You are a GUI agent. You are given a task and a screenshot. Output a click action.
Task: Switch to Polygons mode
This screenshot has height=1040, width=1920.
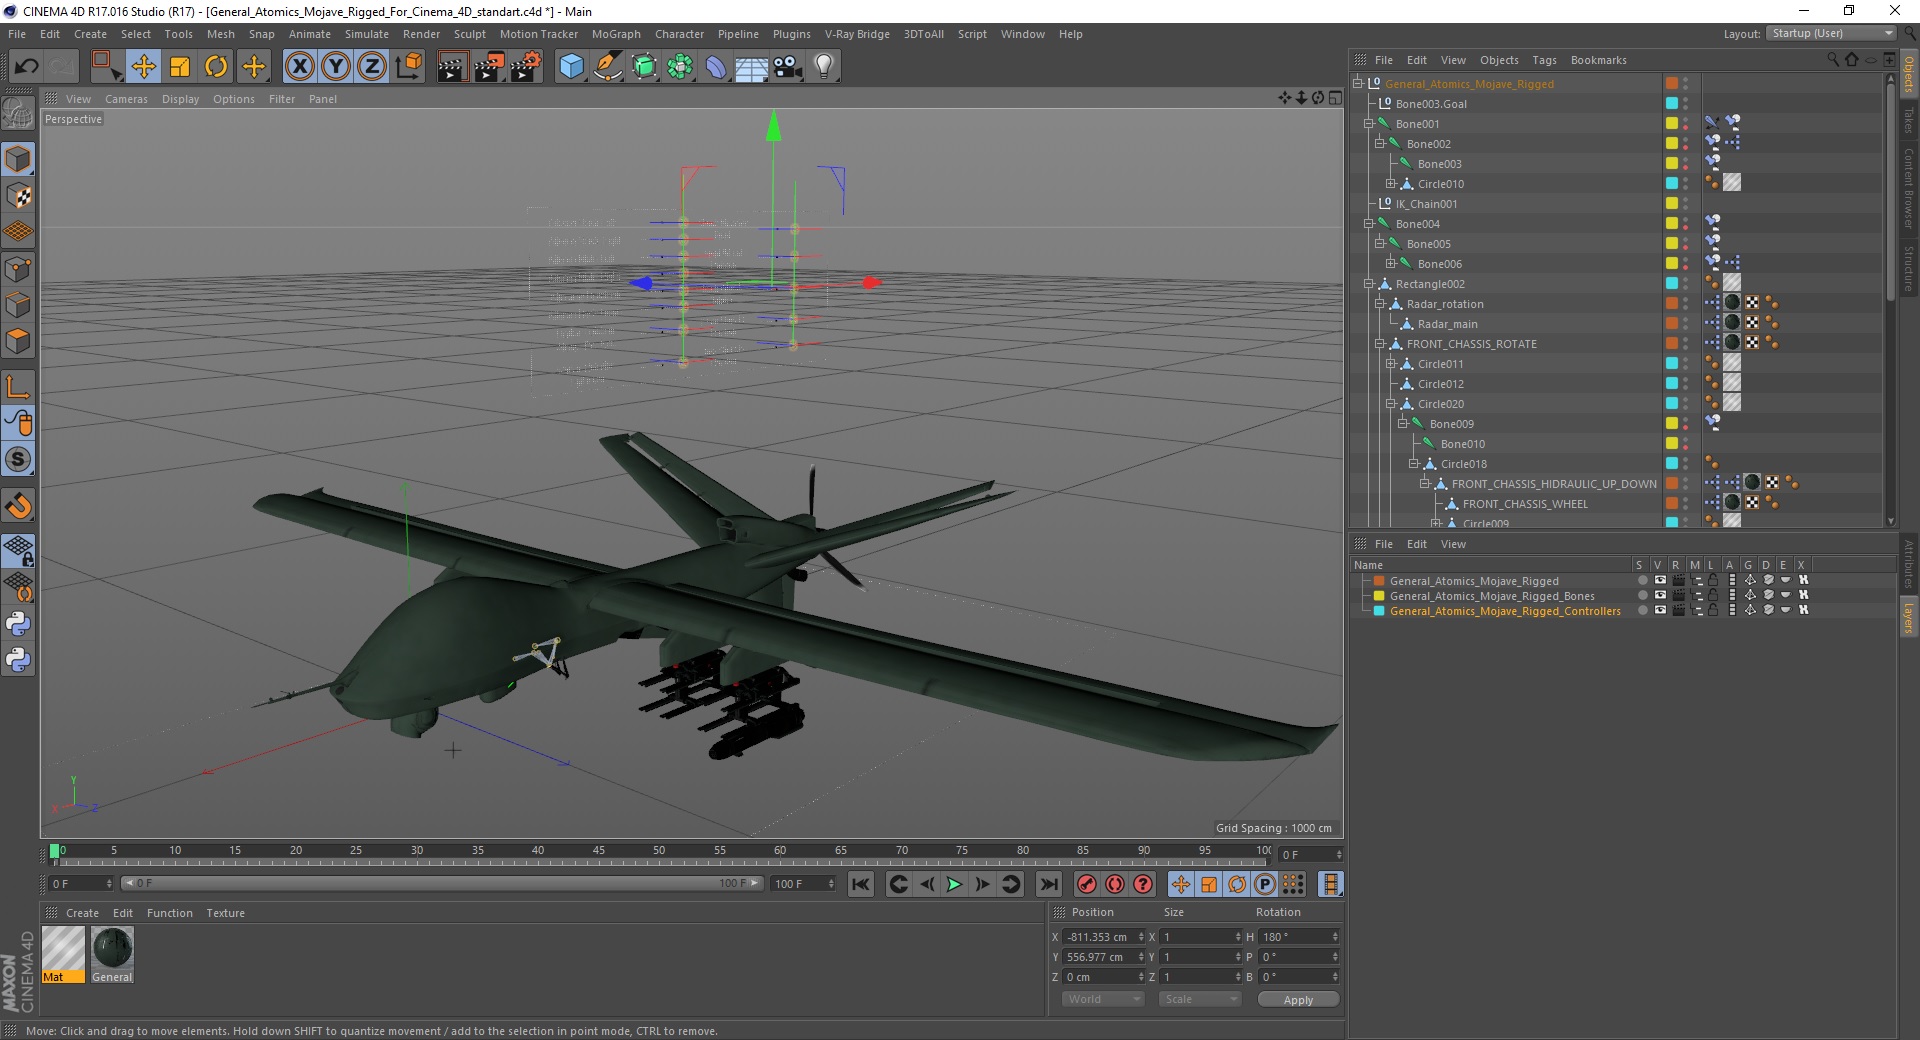18,341
